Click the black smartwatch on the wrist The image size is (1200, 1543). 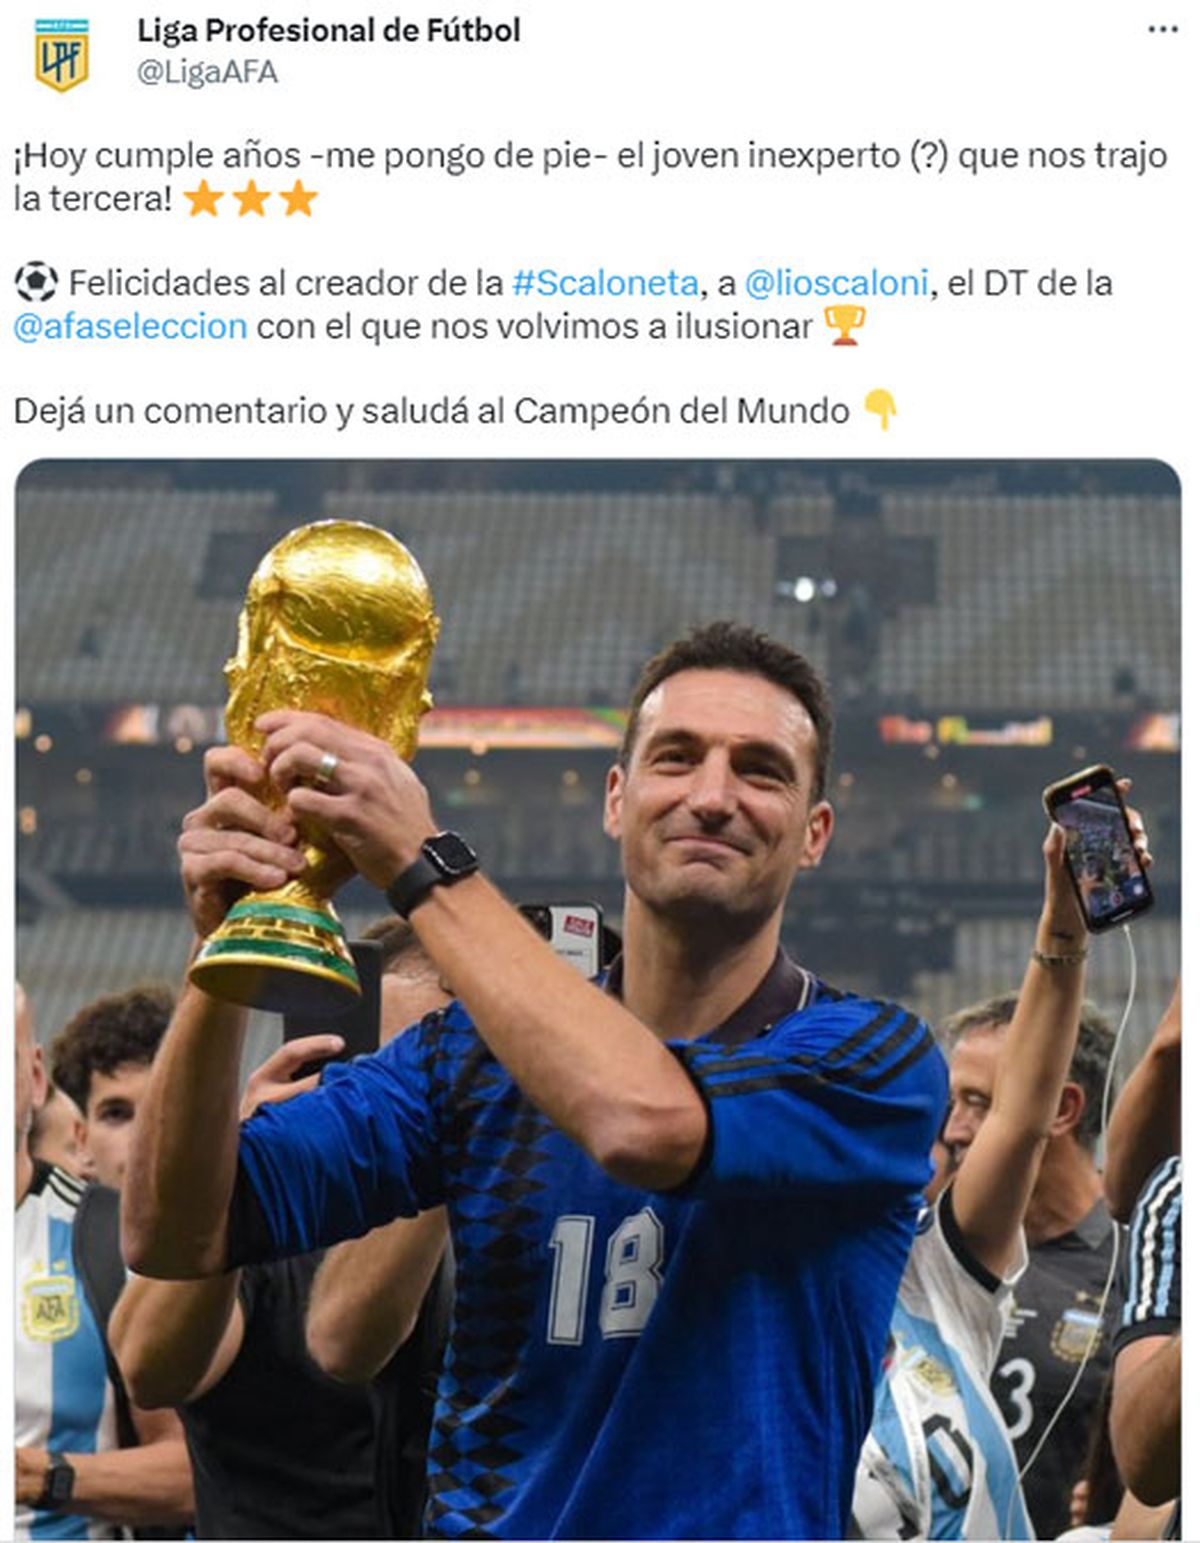433,871
